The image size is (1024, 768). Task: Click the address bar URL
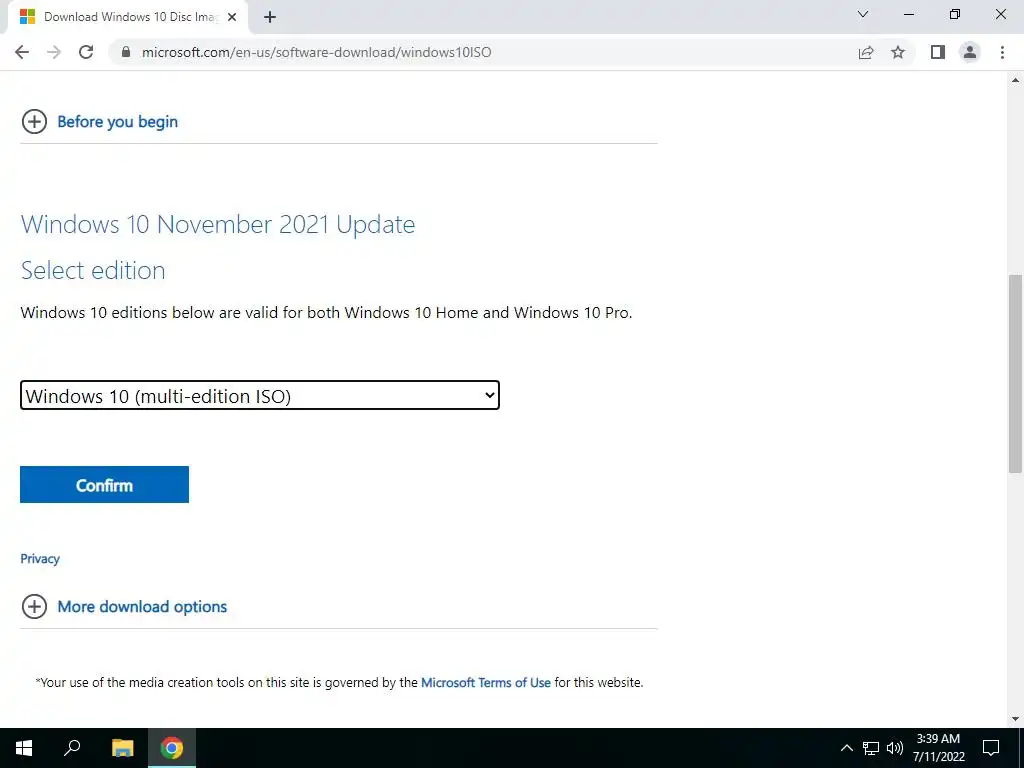[317, 52]
